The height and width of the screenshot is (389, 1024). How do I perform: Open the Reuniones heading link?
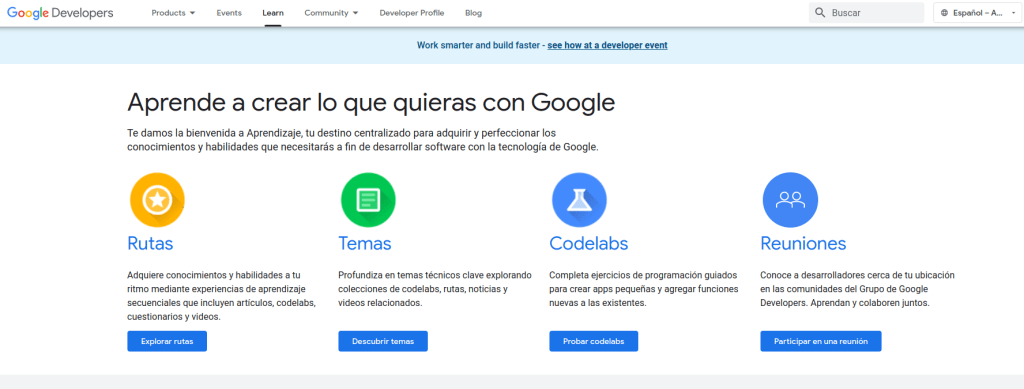[803, 243]
